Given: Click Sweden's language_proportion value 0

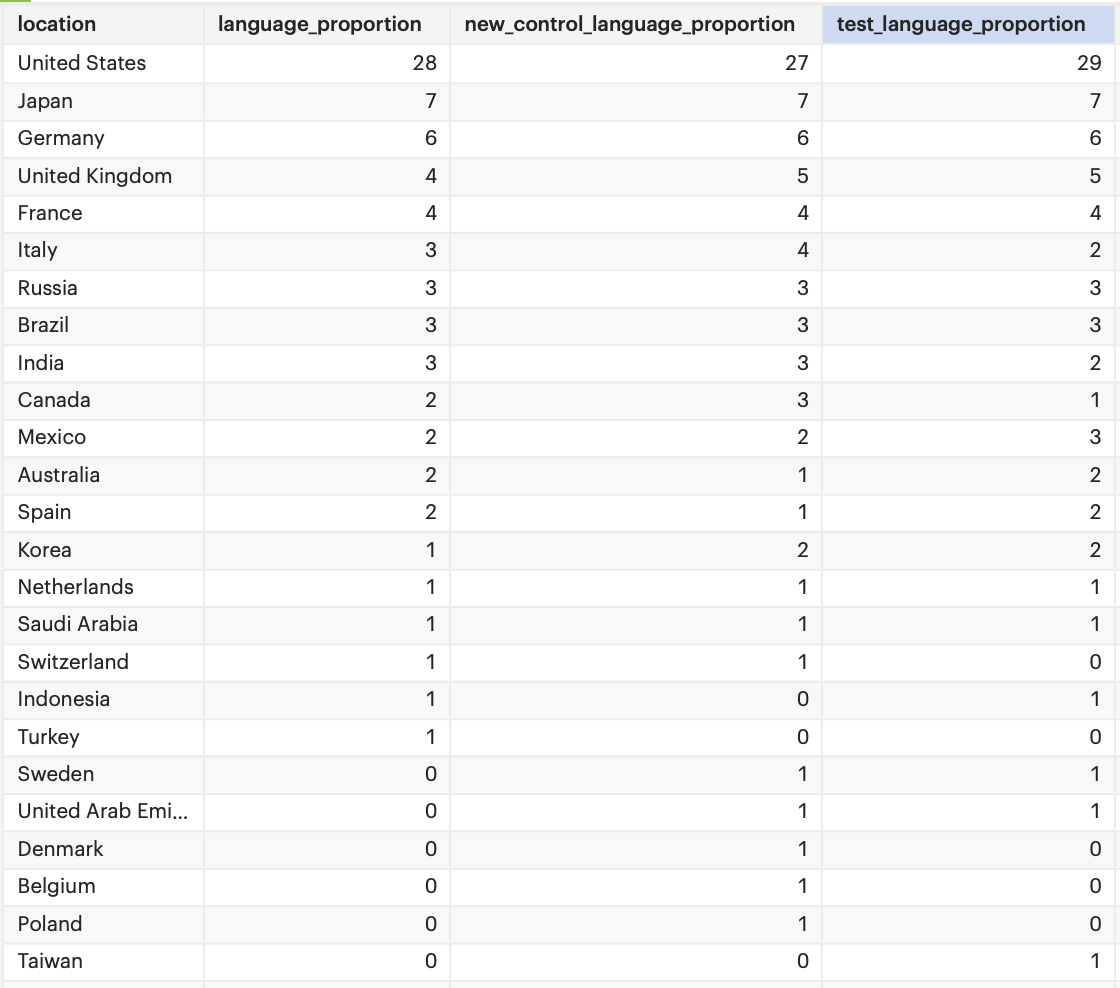Looking at the screenshot, I should 431,774.
